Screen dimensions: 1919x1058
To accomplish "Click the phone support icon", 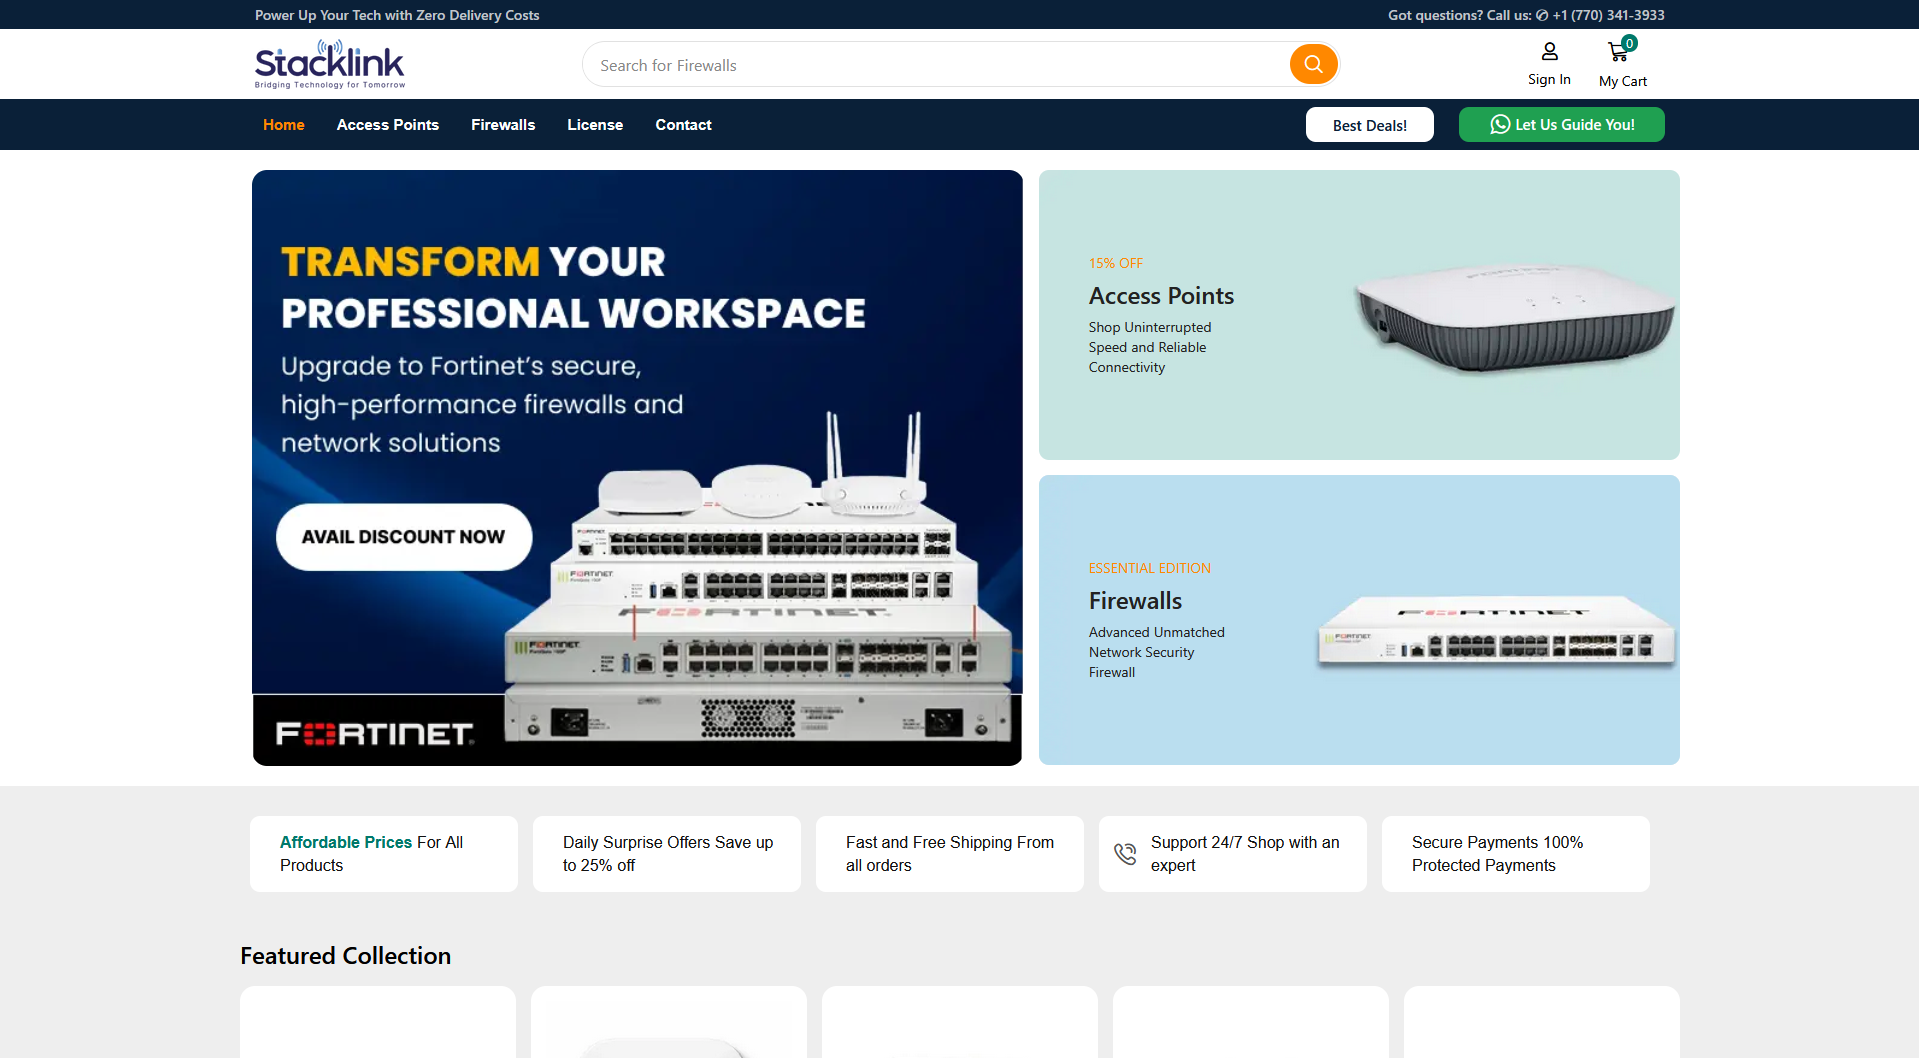I will click(1125, 853).
